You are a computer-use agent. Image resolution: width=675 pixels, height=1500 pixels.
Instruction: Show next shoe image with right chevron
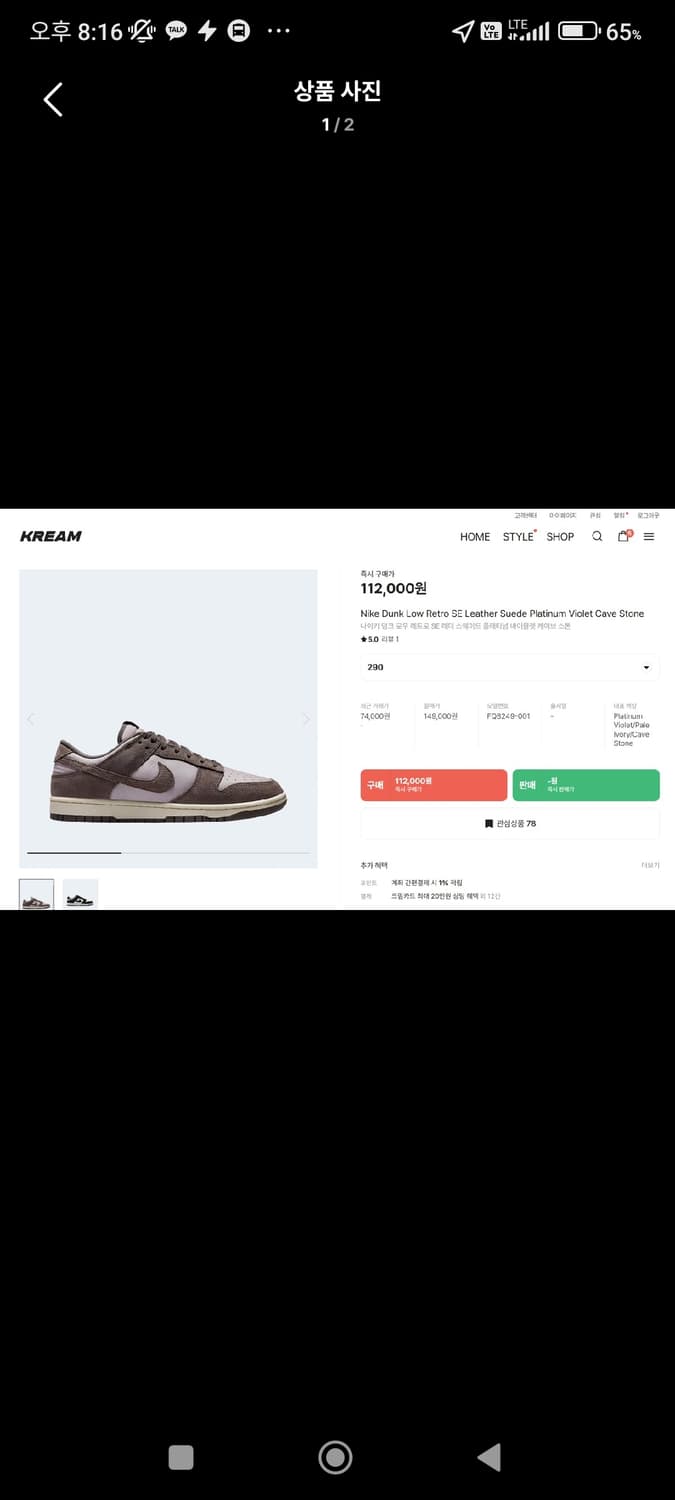click(306, 719)
